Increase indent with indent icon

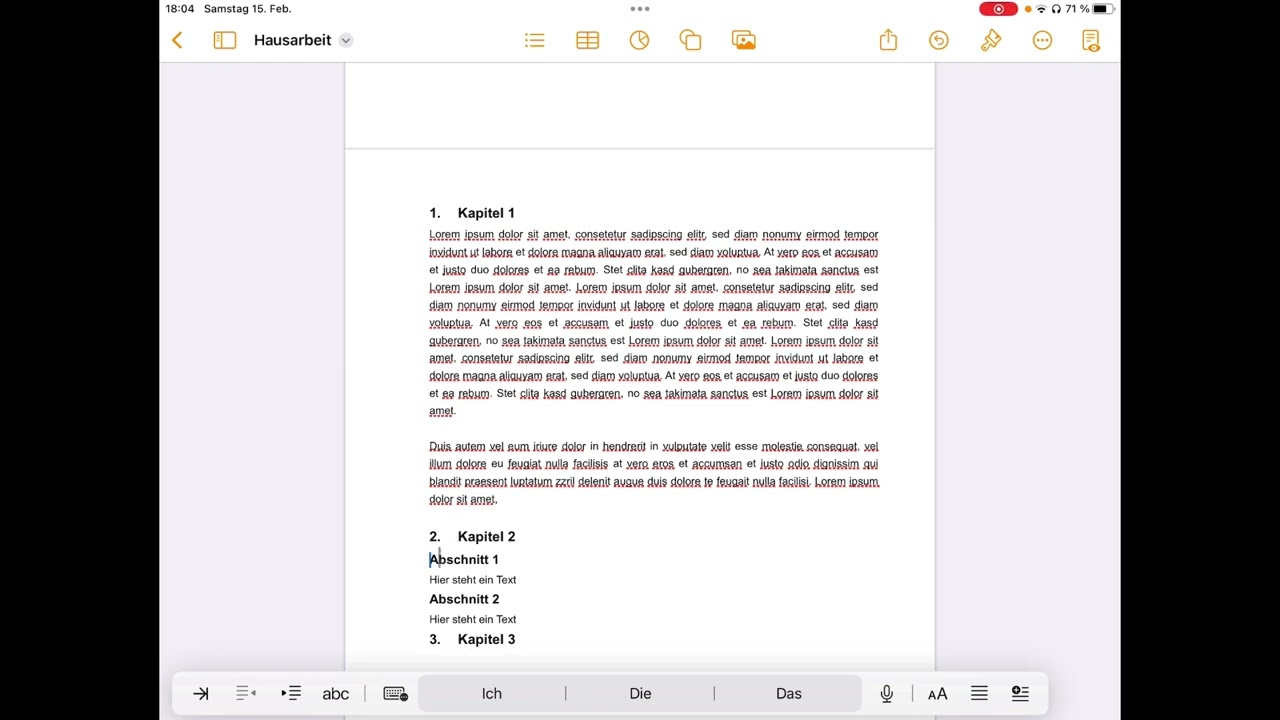coord(291,693)
